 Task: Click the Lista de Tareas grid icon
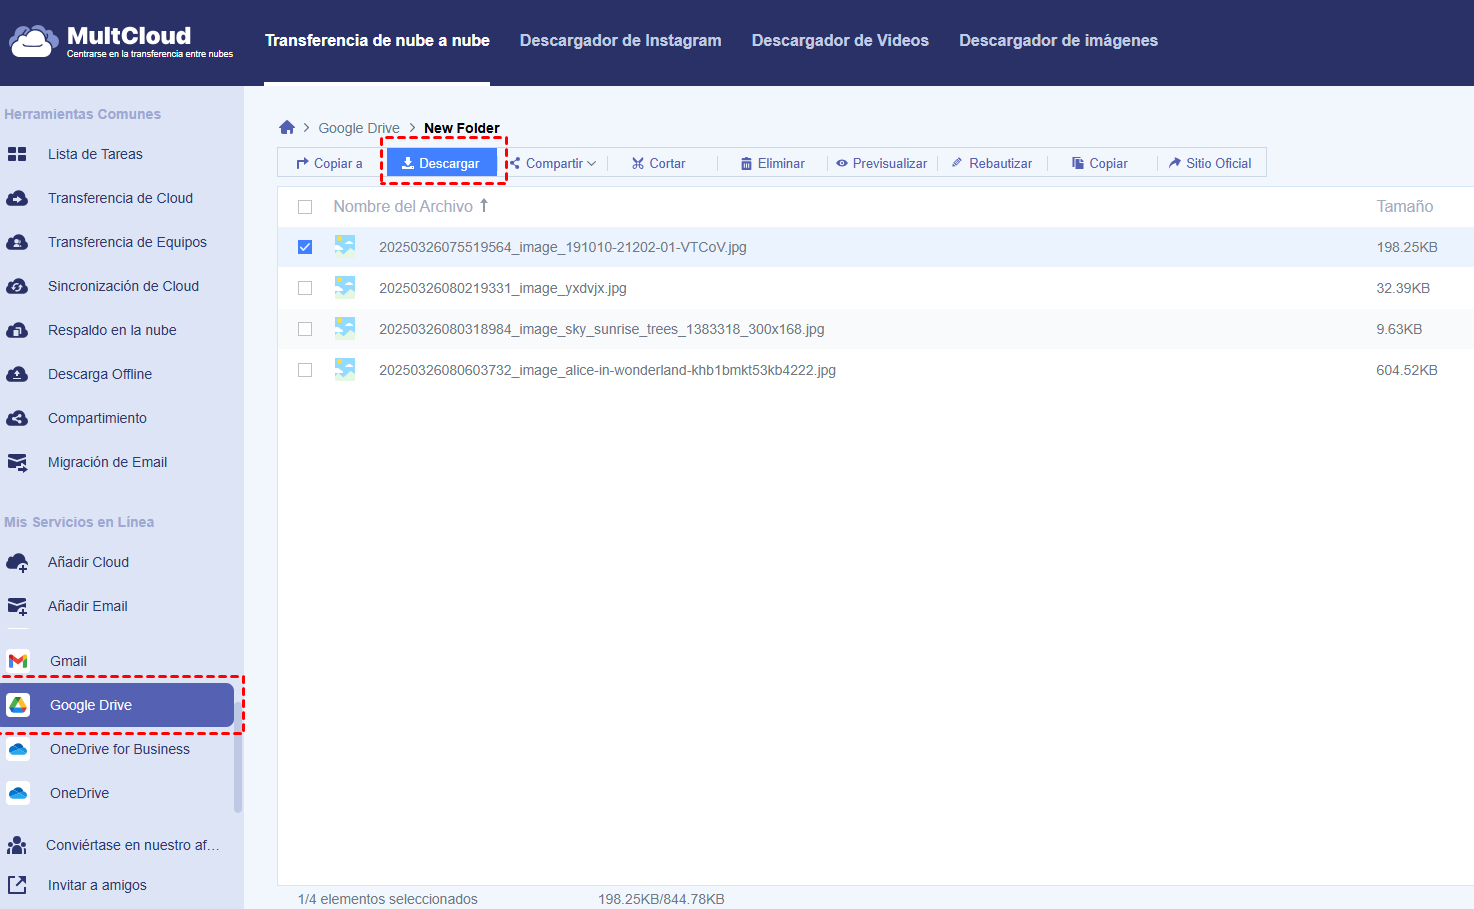[17, 154]
